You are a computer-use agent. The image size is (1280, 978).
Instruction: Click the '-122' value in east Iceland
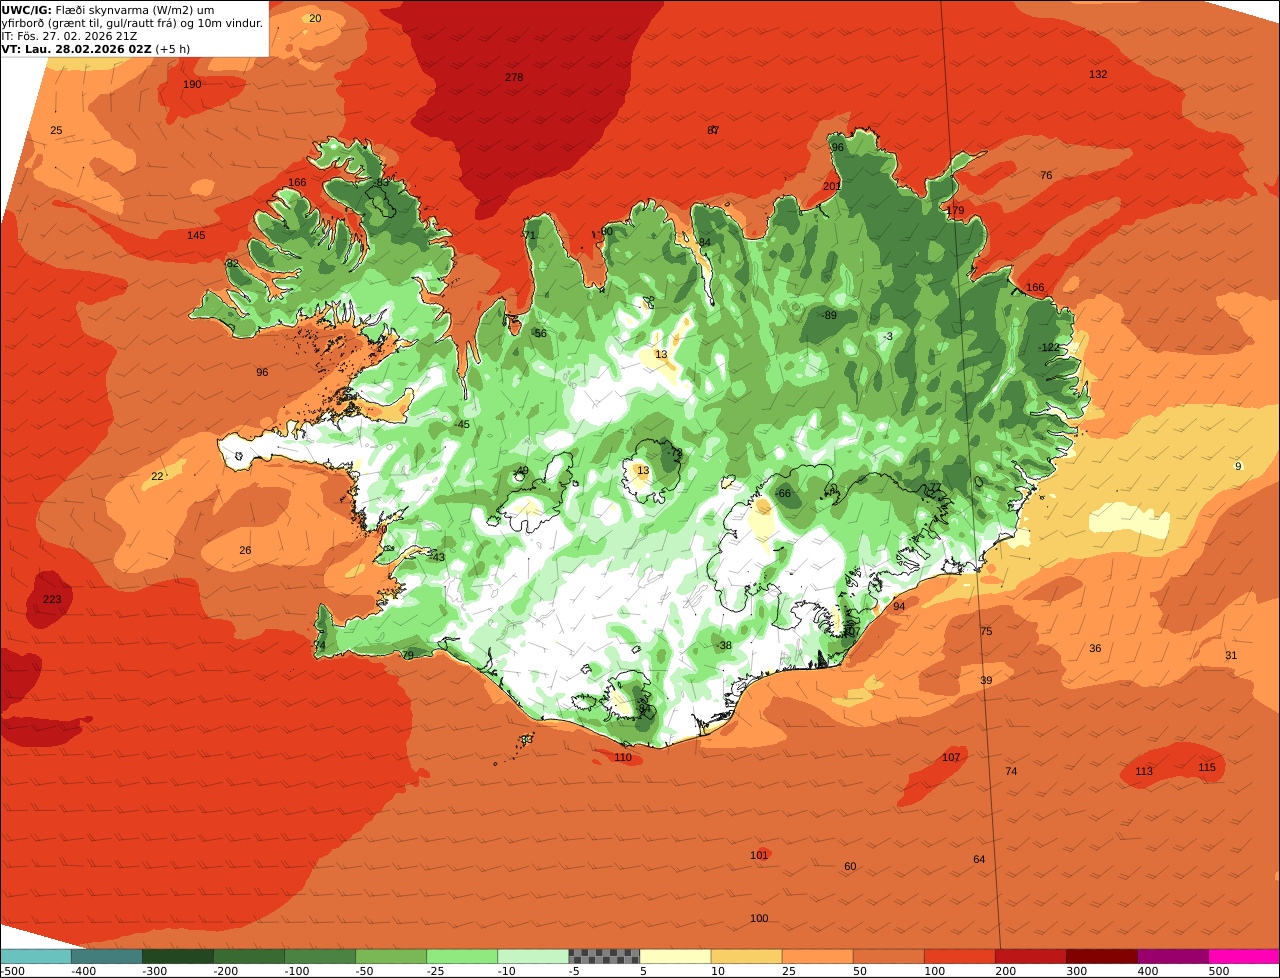click(1048, 347)
